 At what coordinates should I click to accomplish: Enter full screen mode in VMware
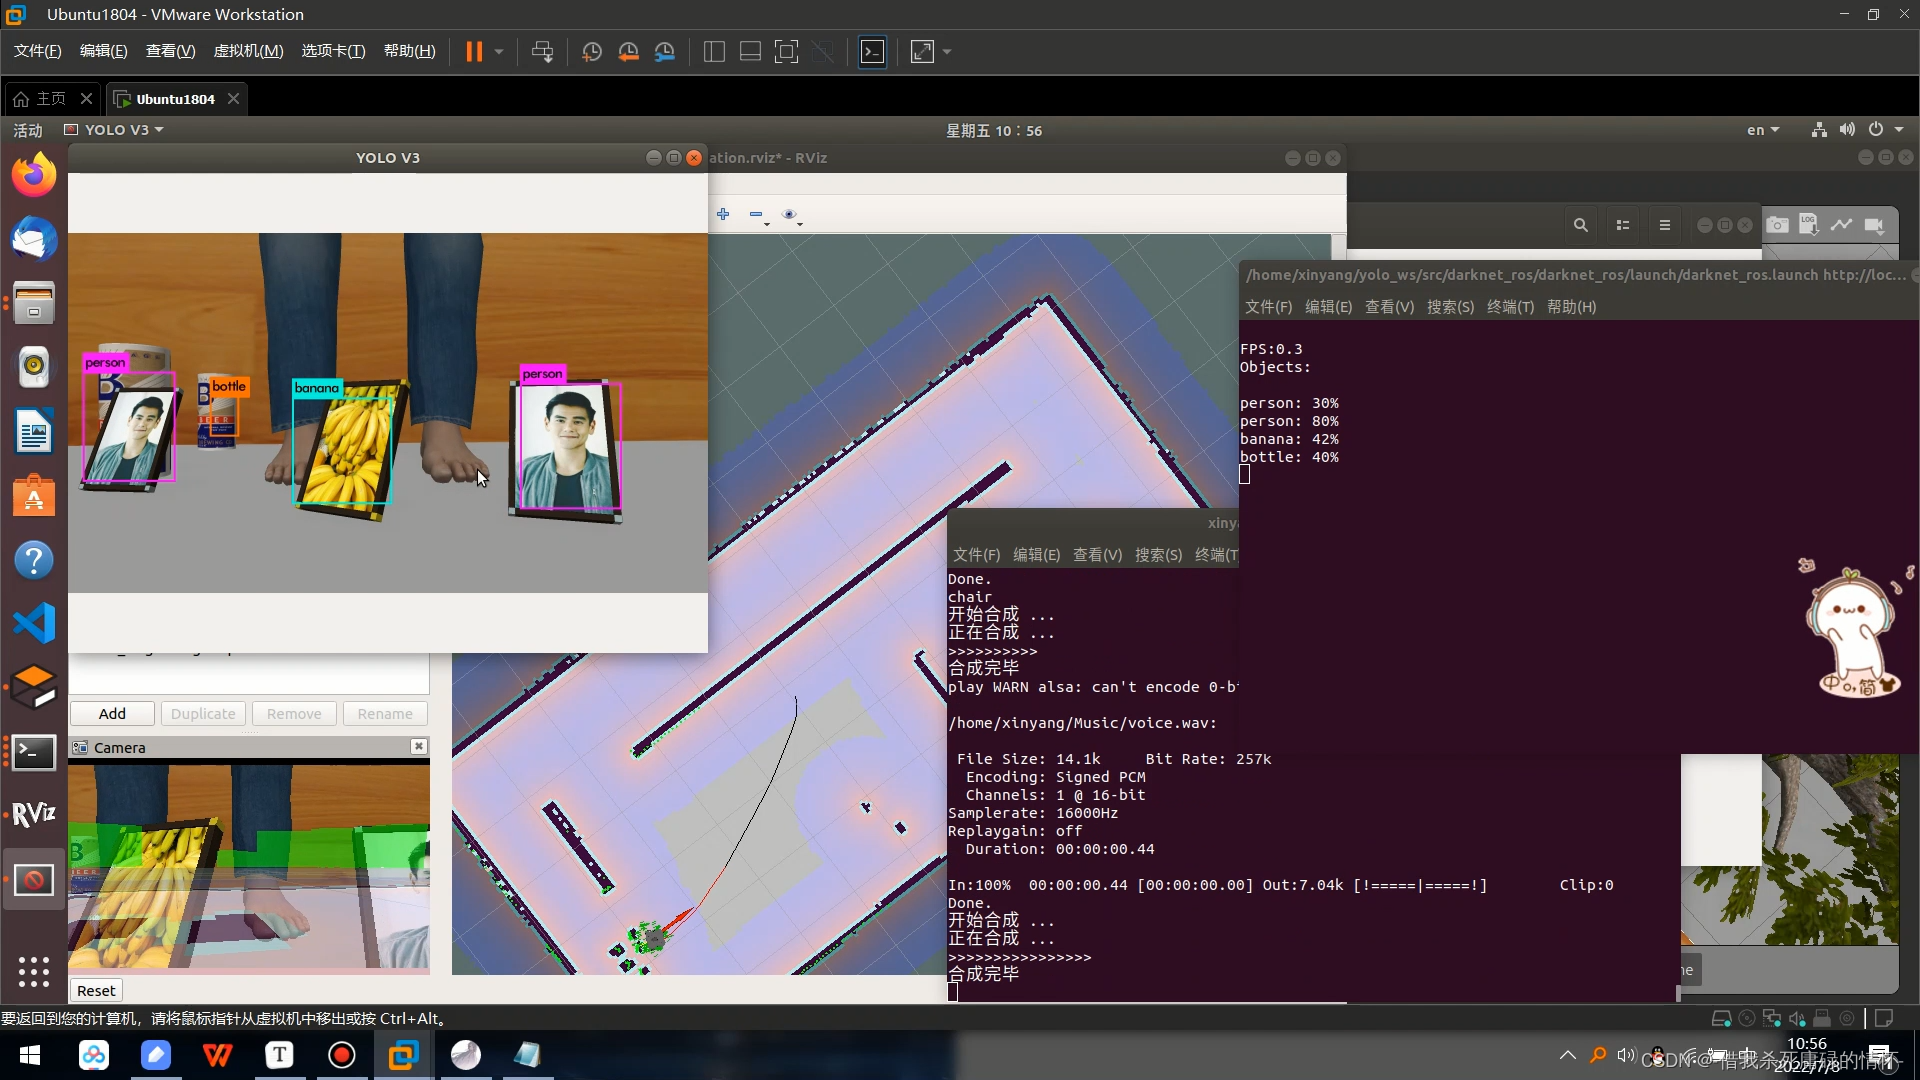coord(787,51)
